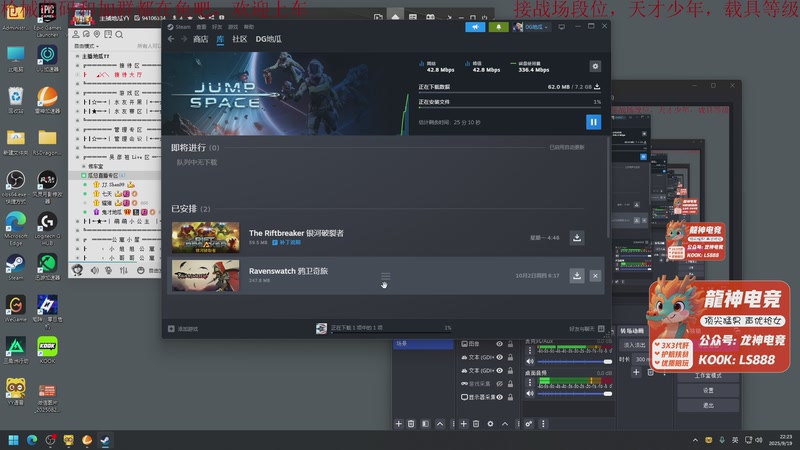The height and width of the screenshot is (450, 800).
Task: Grab the Ravenswatch row reorder handle
Action: (385, 276)
